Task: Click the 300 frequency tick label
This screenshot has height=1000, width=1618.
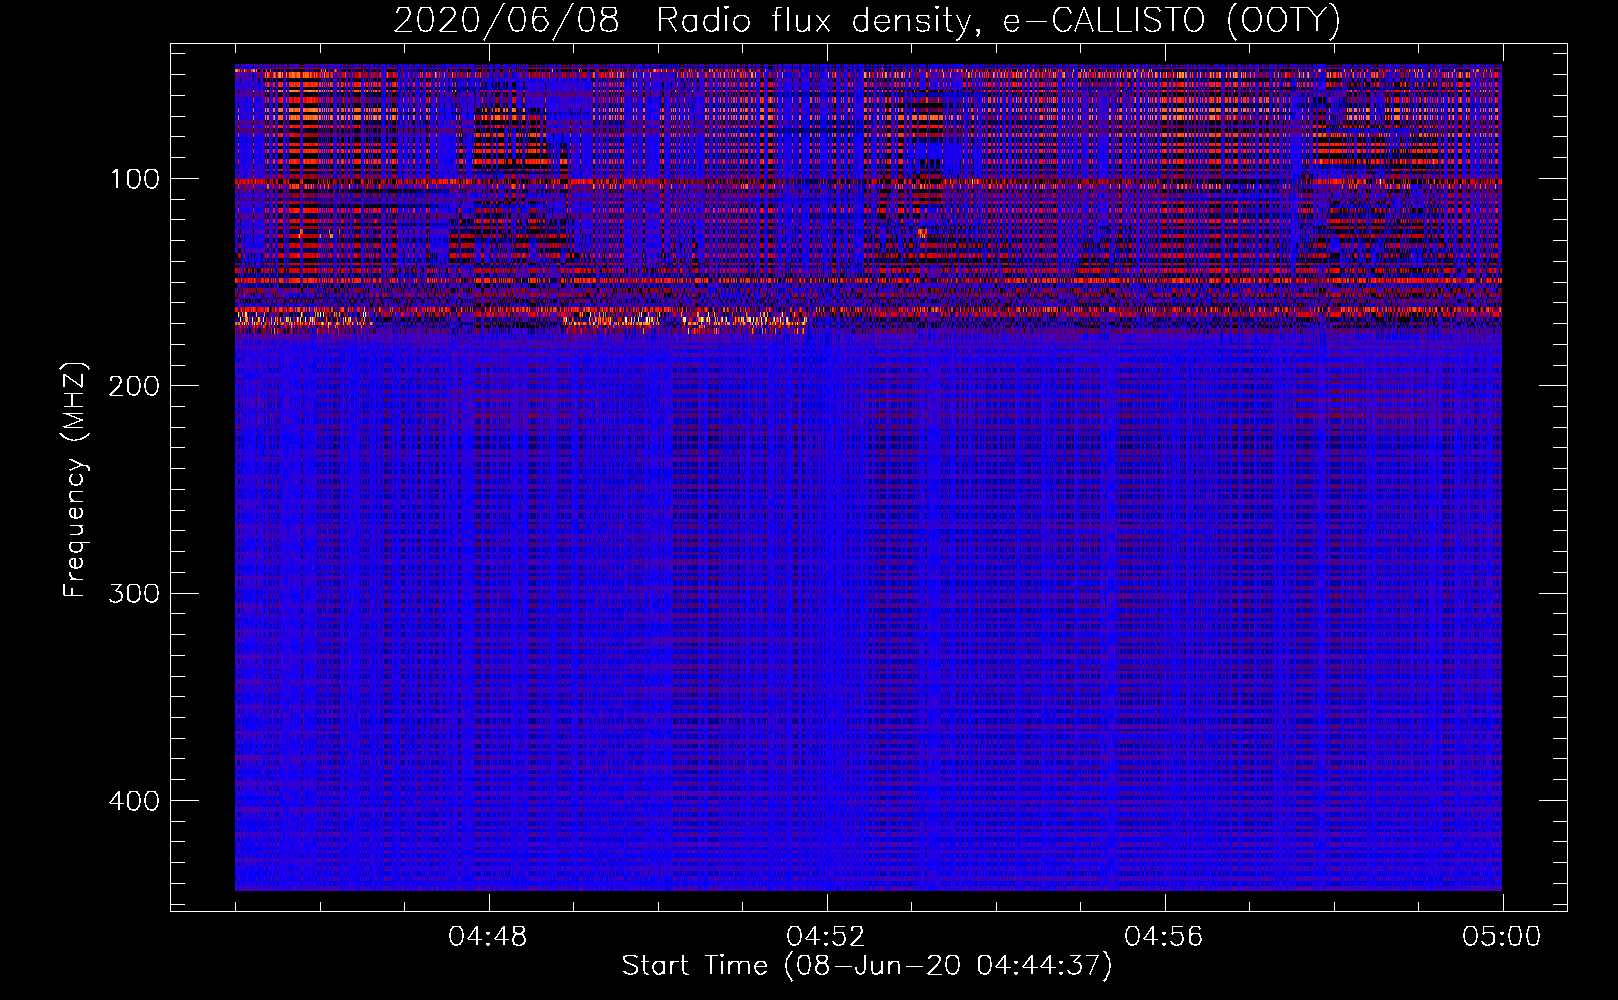Action: coord(134,593)
